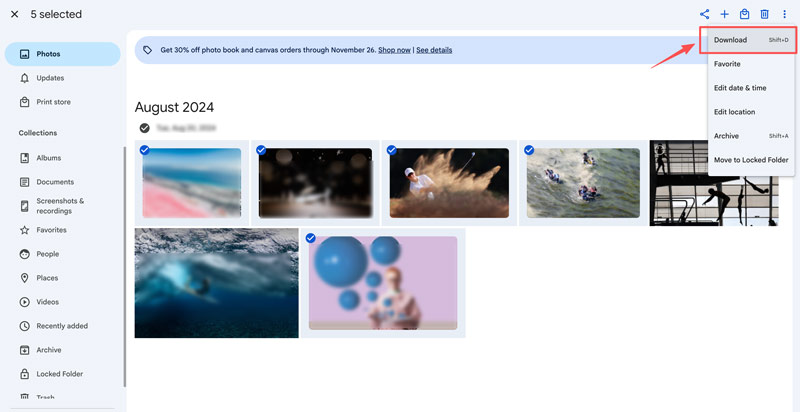The image size is (800, 412).
Task: Click the Updates bell icon
Action: pos(24,78)
